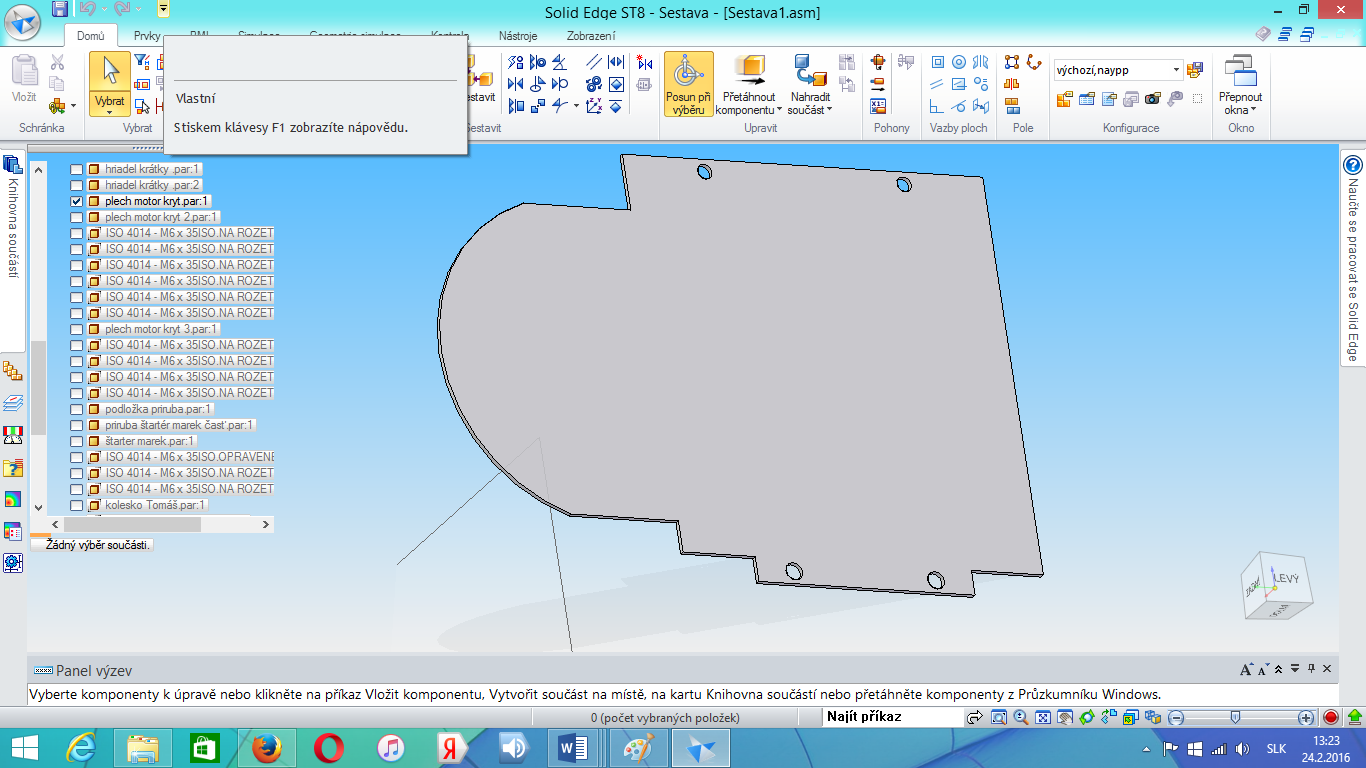Toggle checkbox for hriadel krátky .par:1
The height and width of the screenshot is (768, 1366).
77,169
